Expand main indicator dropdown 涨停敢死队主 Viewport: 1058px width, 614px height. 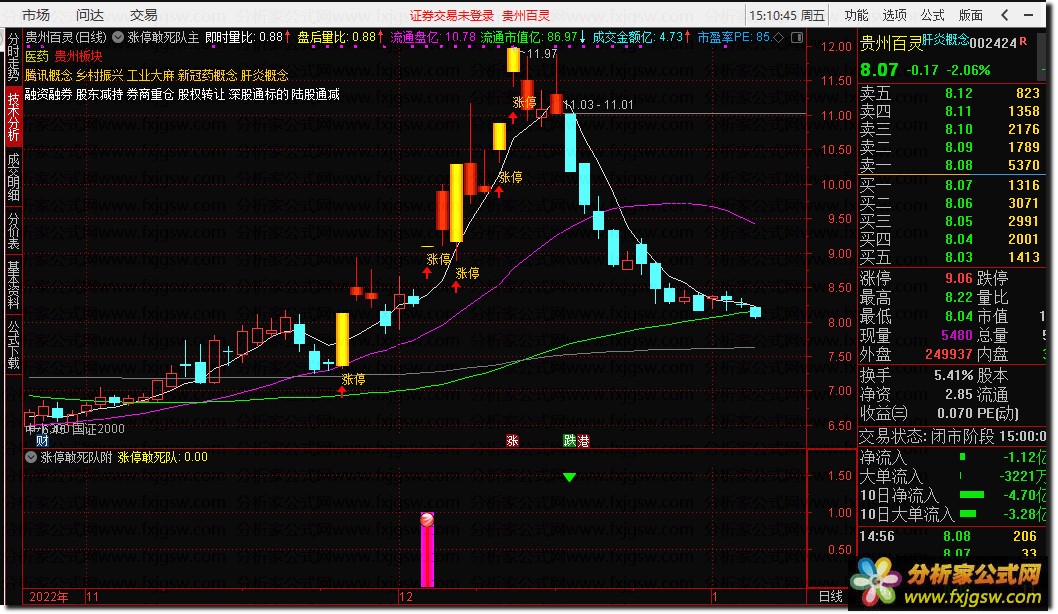(x=118, y=38)
